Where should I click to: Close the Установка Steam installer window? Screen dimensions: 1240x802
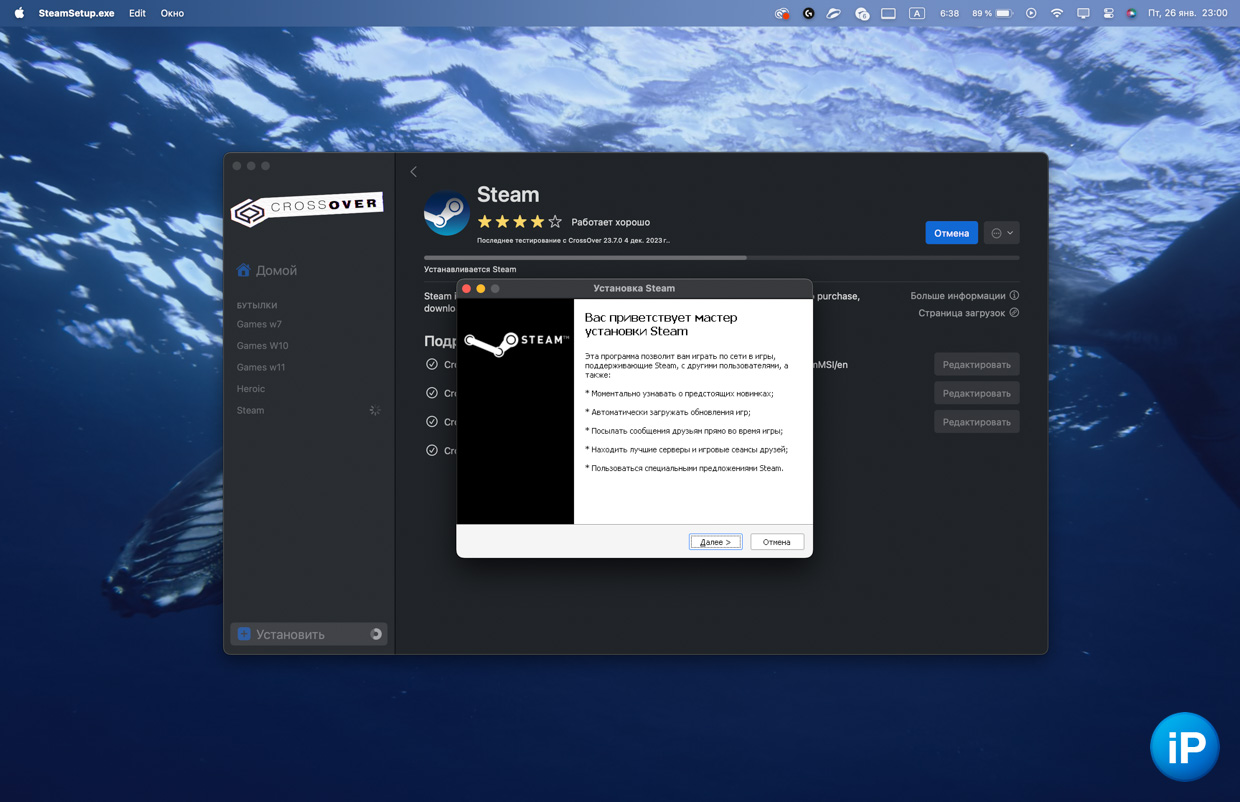(467, 288)
